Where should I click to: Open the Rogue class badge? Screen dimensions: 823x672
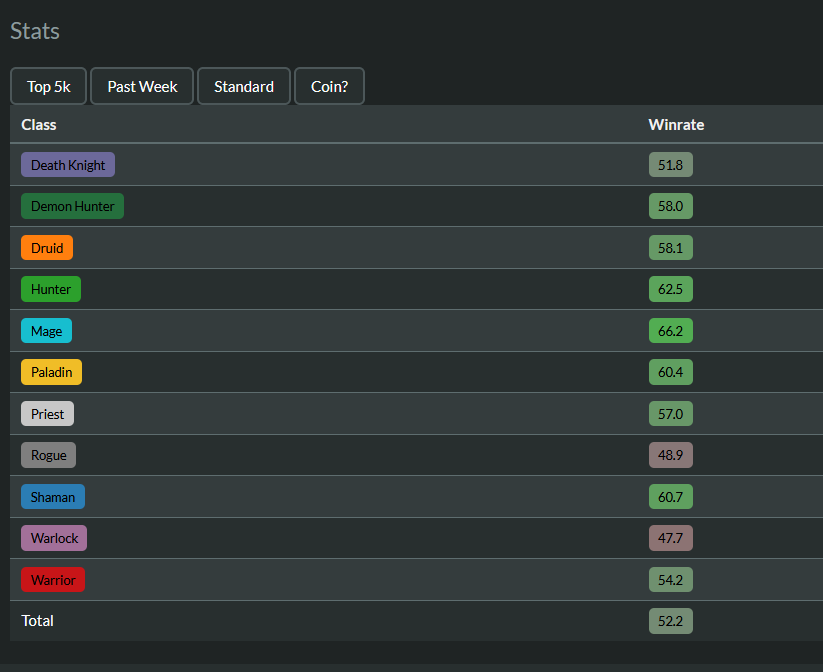tap(48, 455)
